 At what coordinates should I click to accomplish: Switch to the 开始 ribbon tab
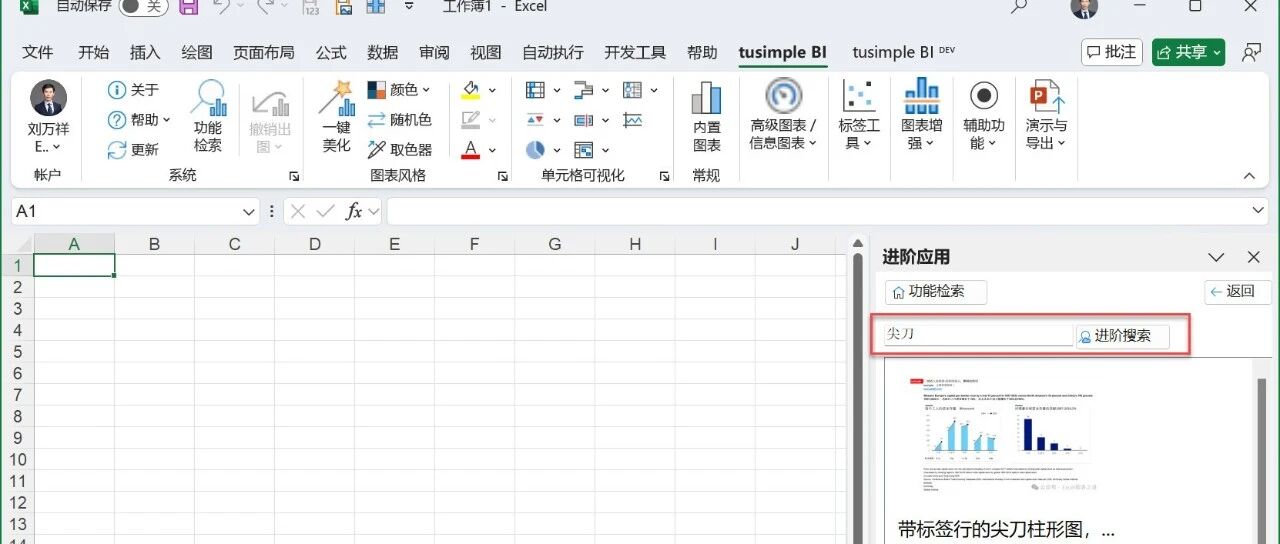coord(94,53)
